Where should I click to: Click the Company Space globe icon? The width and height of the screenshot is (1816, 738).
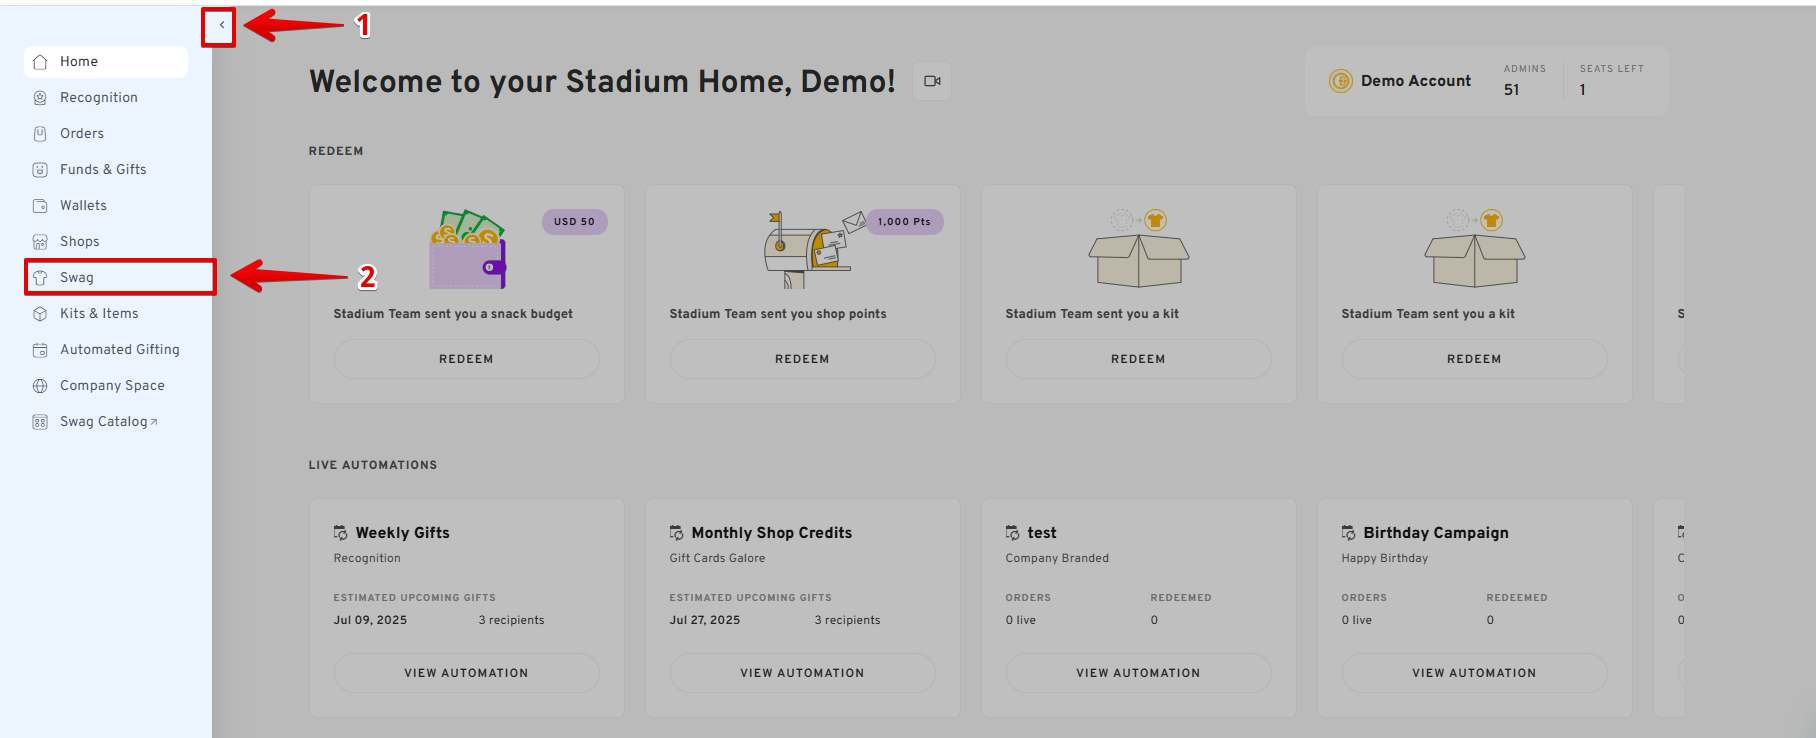coord(40,386)
